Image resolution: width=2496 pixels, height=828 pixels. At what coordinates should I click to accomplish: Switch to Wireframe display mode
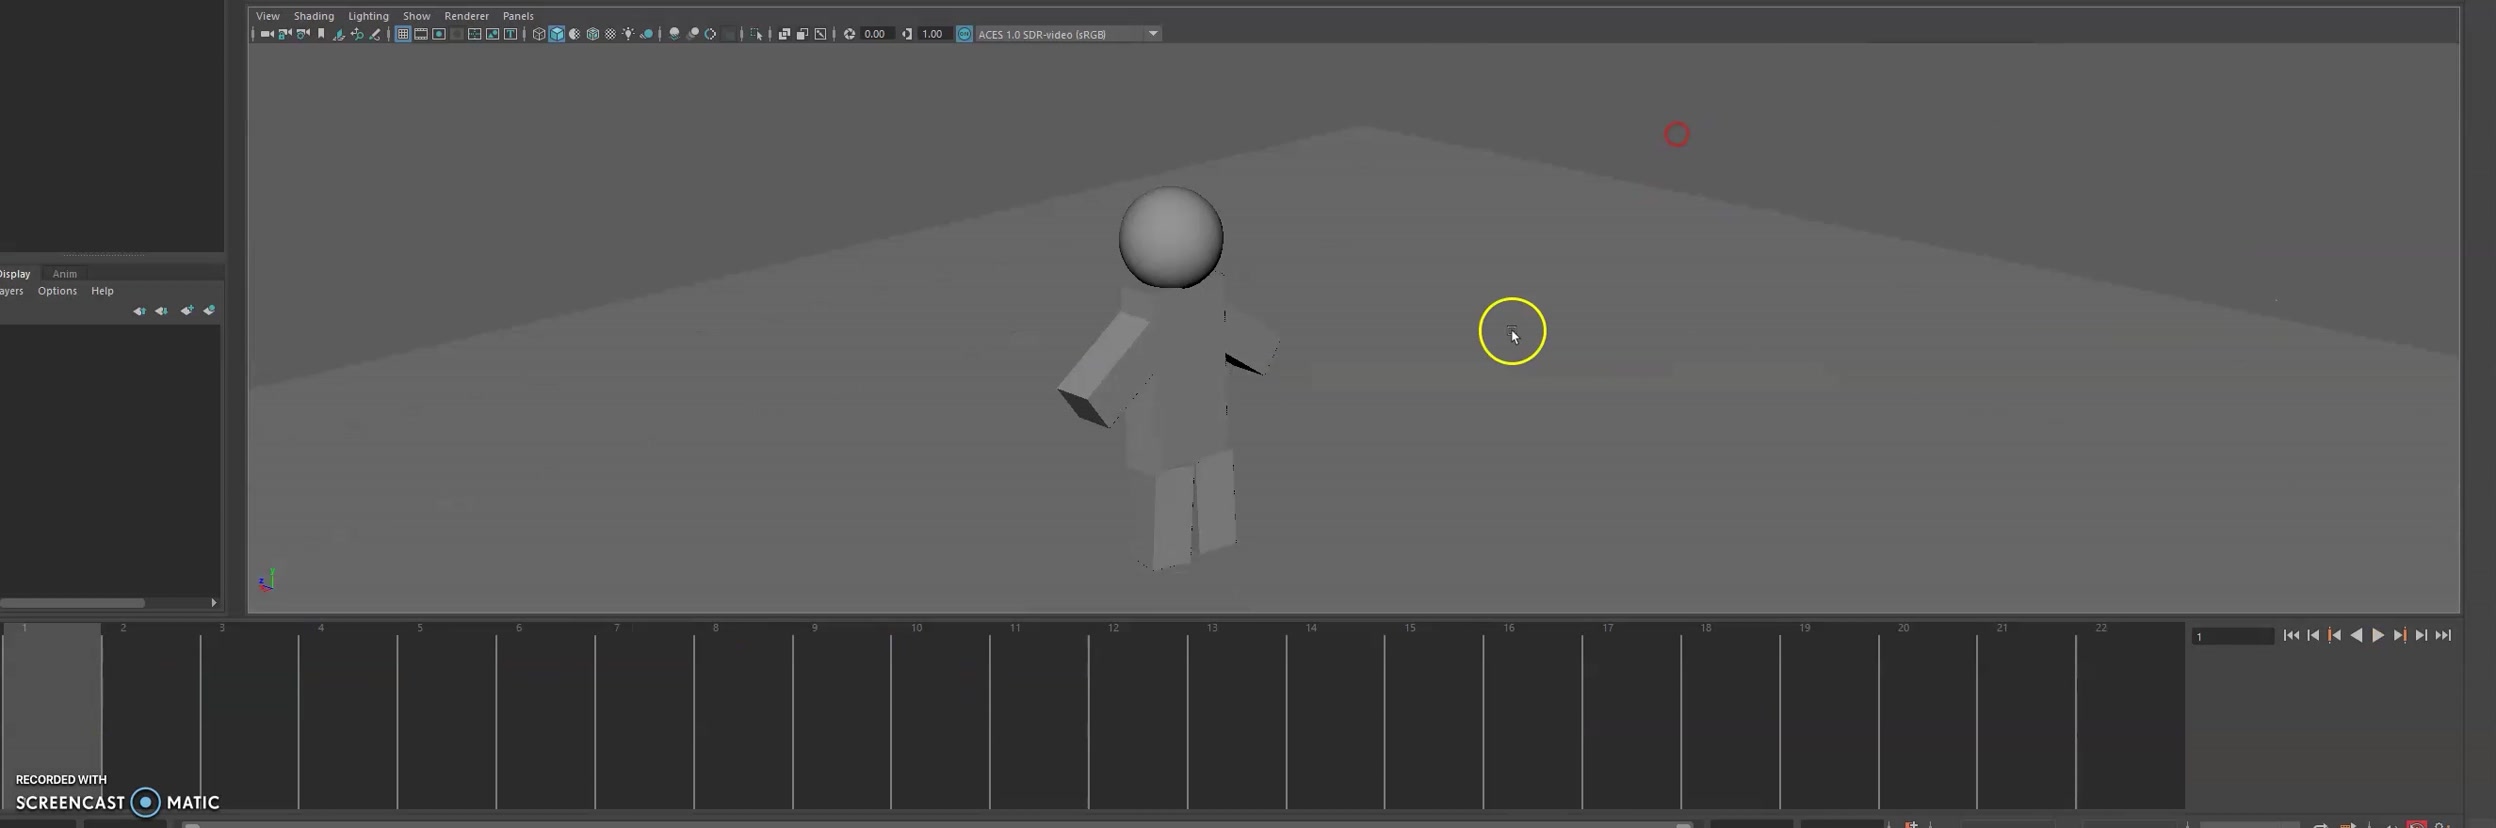[539, 34]
